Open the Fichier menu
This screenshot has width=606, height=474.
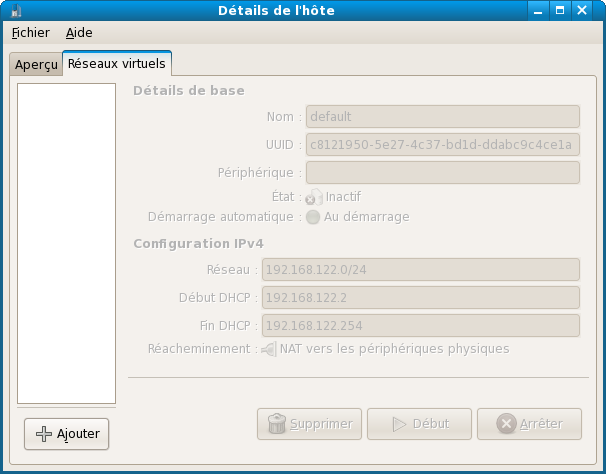coord(31,32)
